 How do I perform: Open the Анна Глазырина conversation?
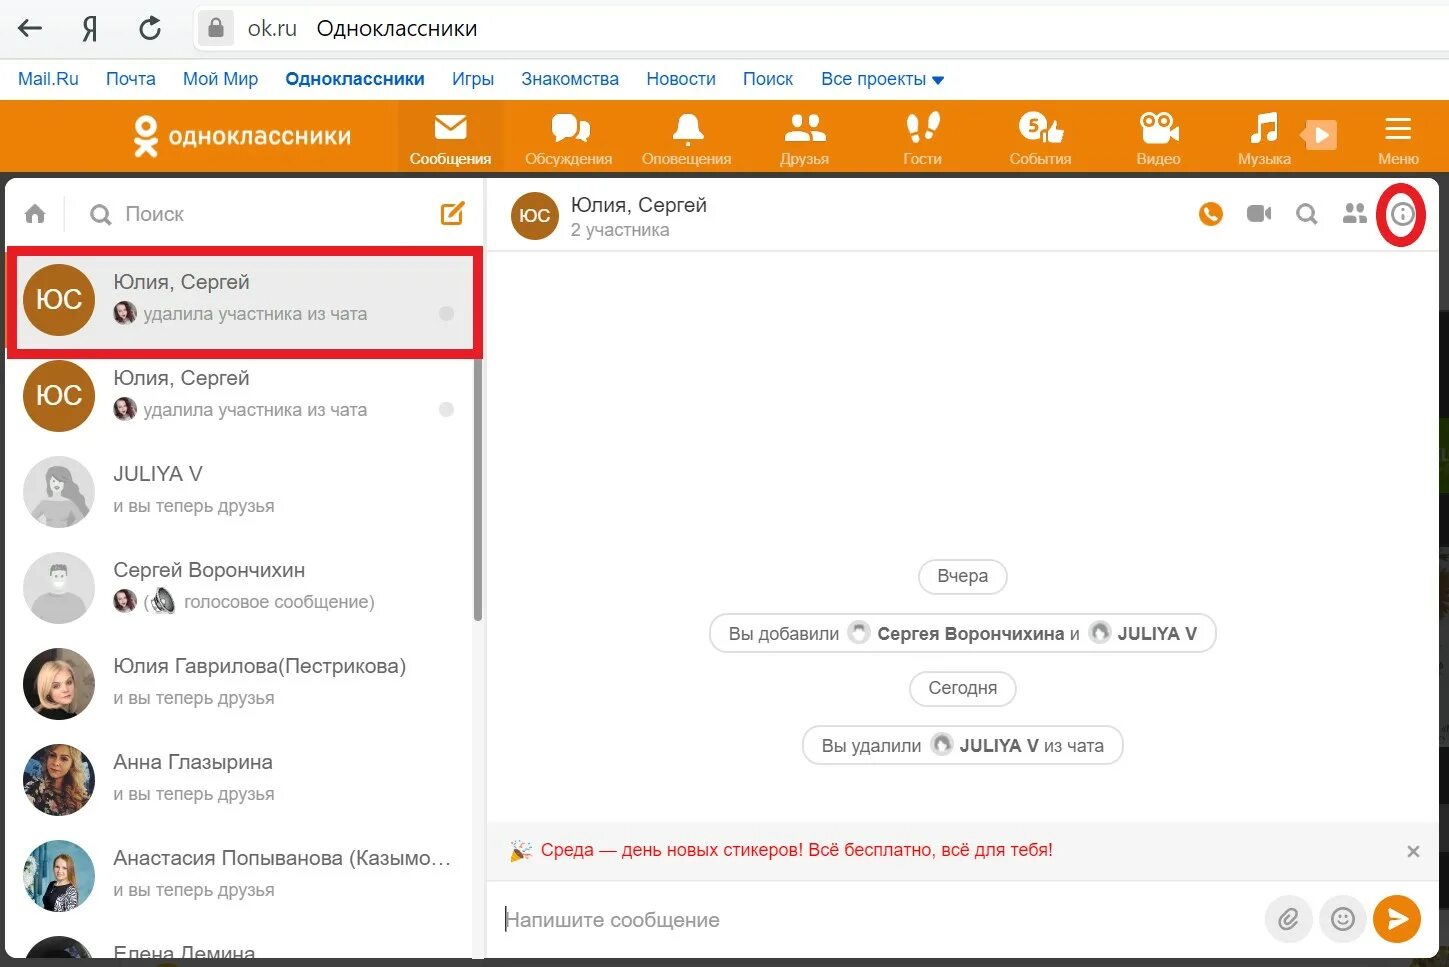(240, 779)
